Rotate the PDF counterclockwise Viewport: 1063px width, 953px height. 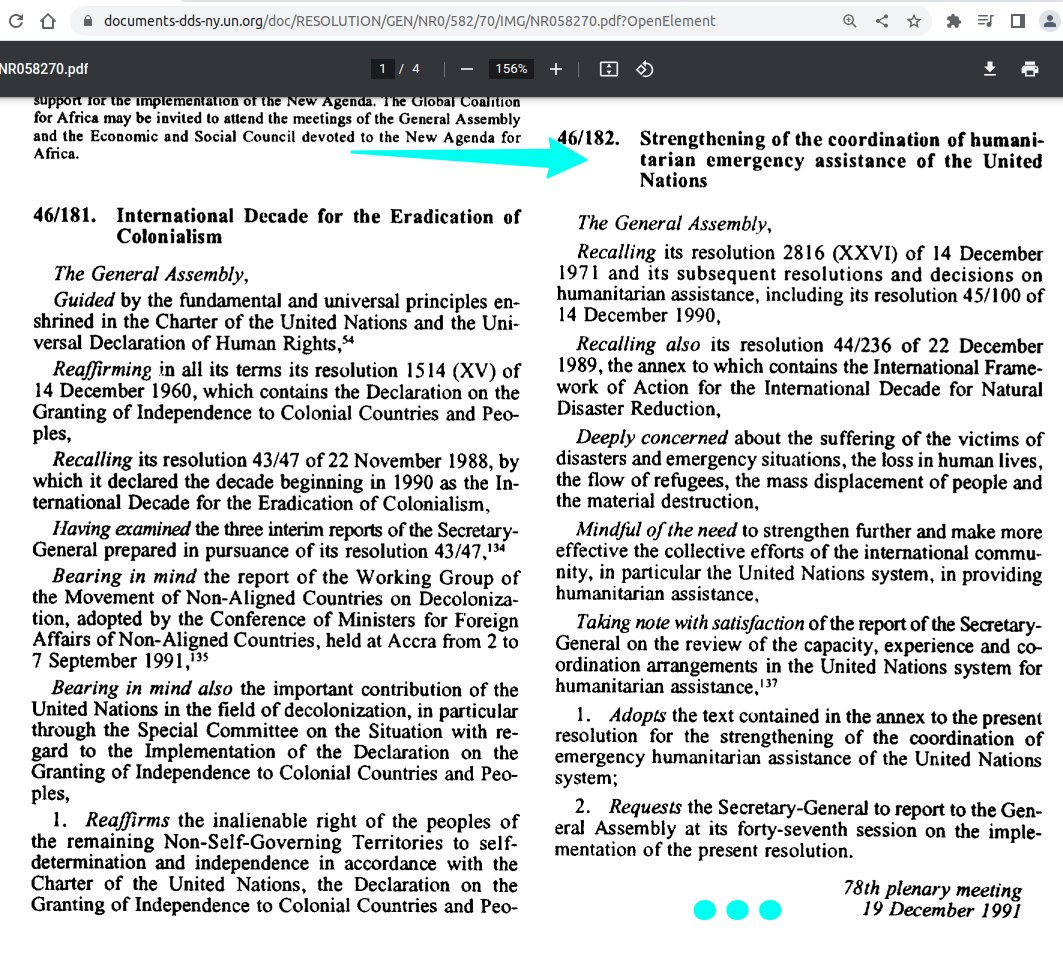click(644, 68)
